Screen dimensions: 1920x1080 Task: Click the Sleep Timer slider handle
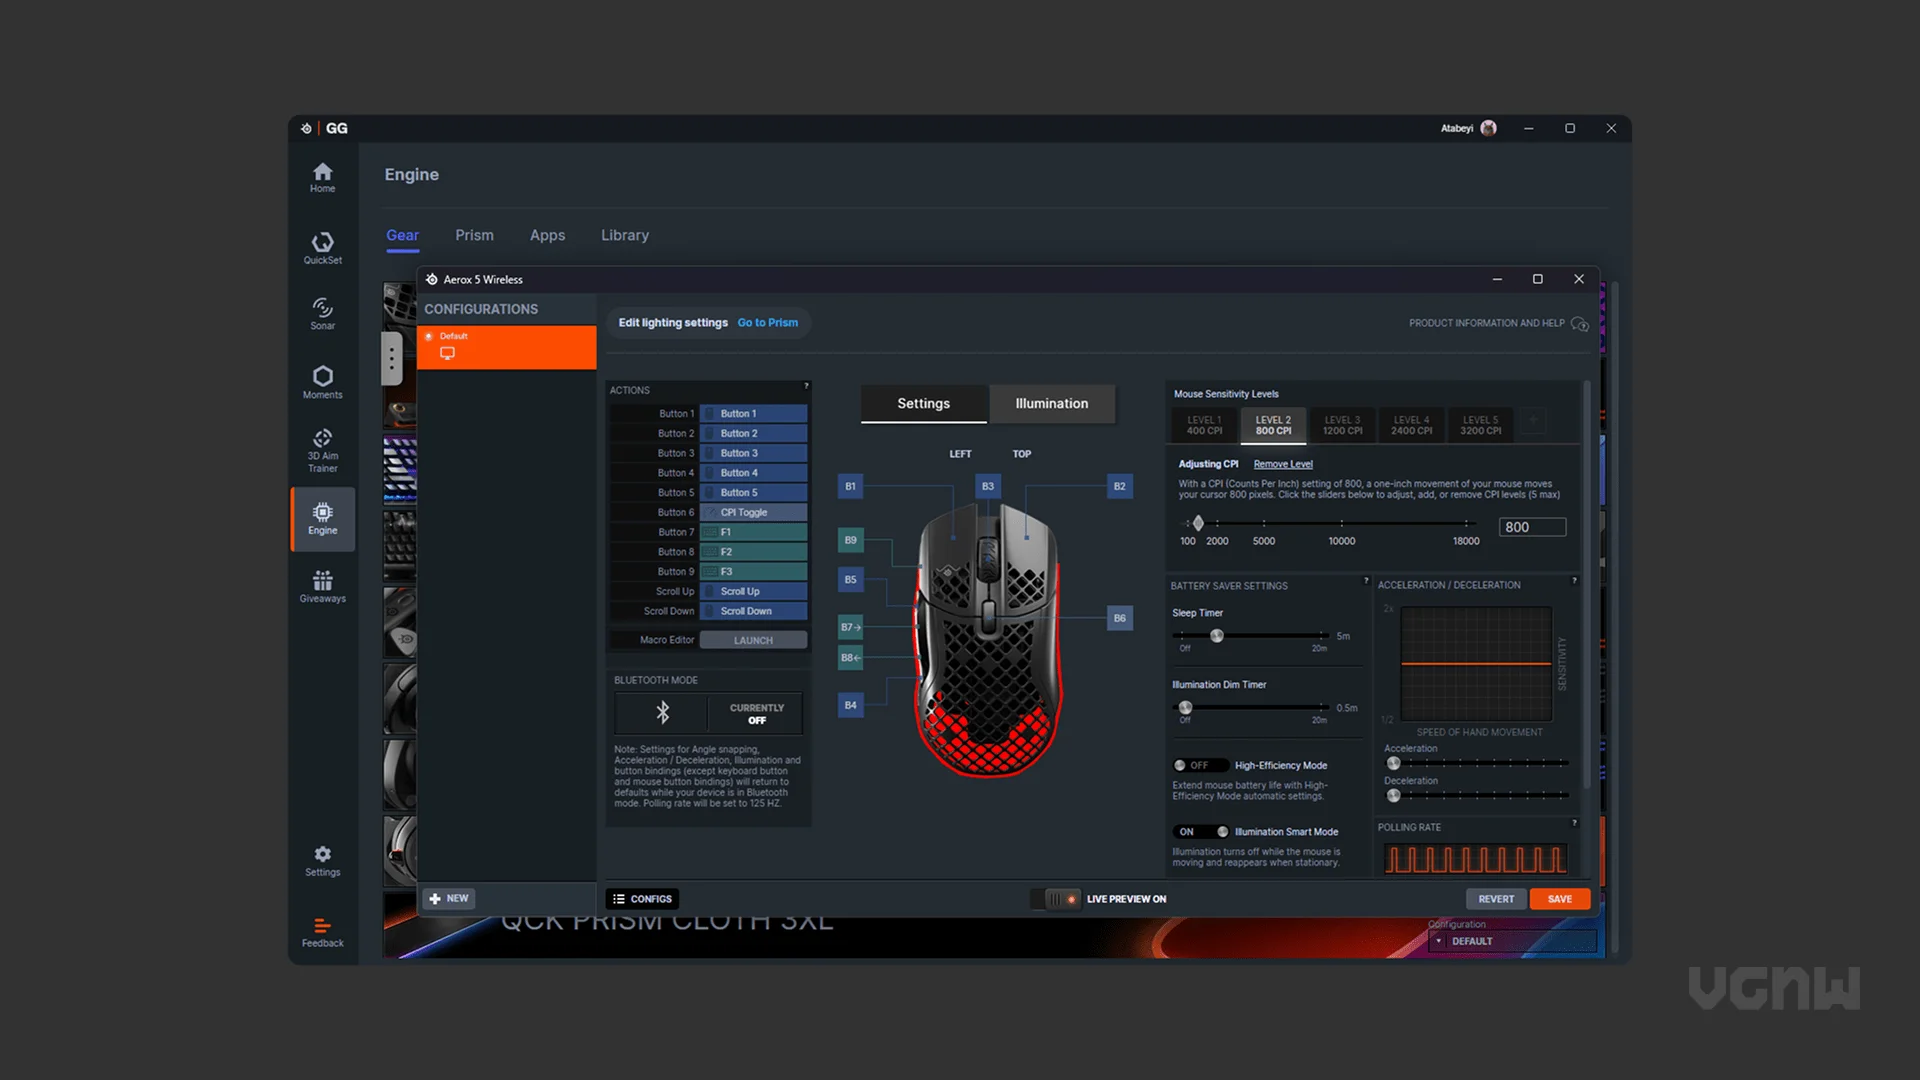click(1217, 636)
